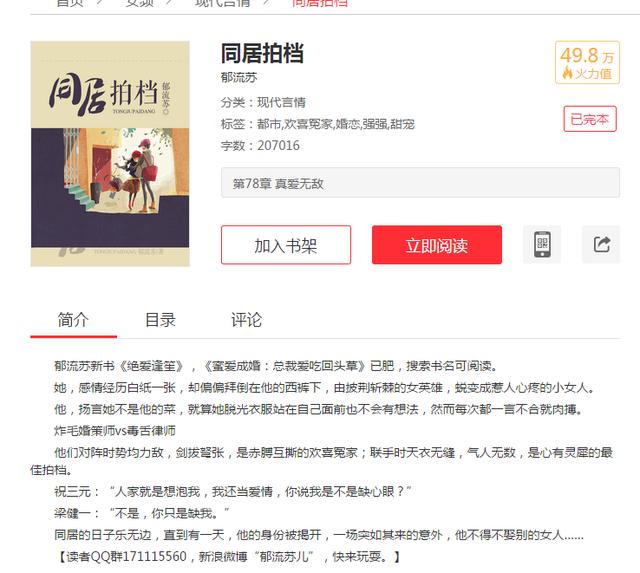Click the red 同居拍档 breadcrumb item
This screenshot has height=573, width=640.
[320, 3]
